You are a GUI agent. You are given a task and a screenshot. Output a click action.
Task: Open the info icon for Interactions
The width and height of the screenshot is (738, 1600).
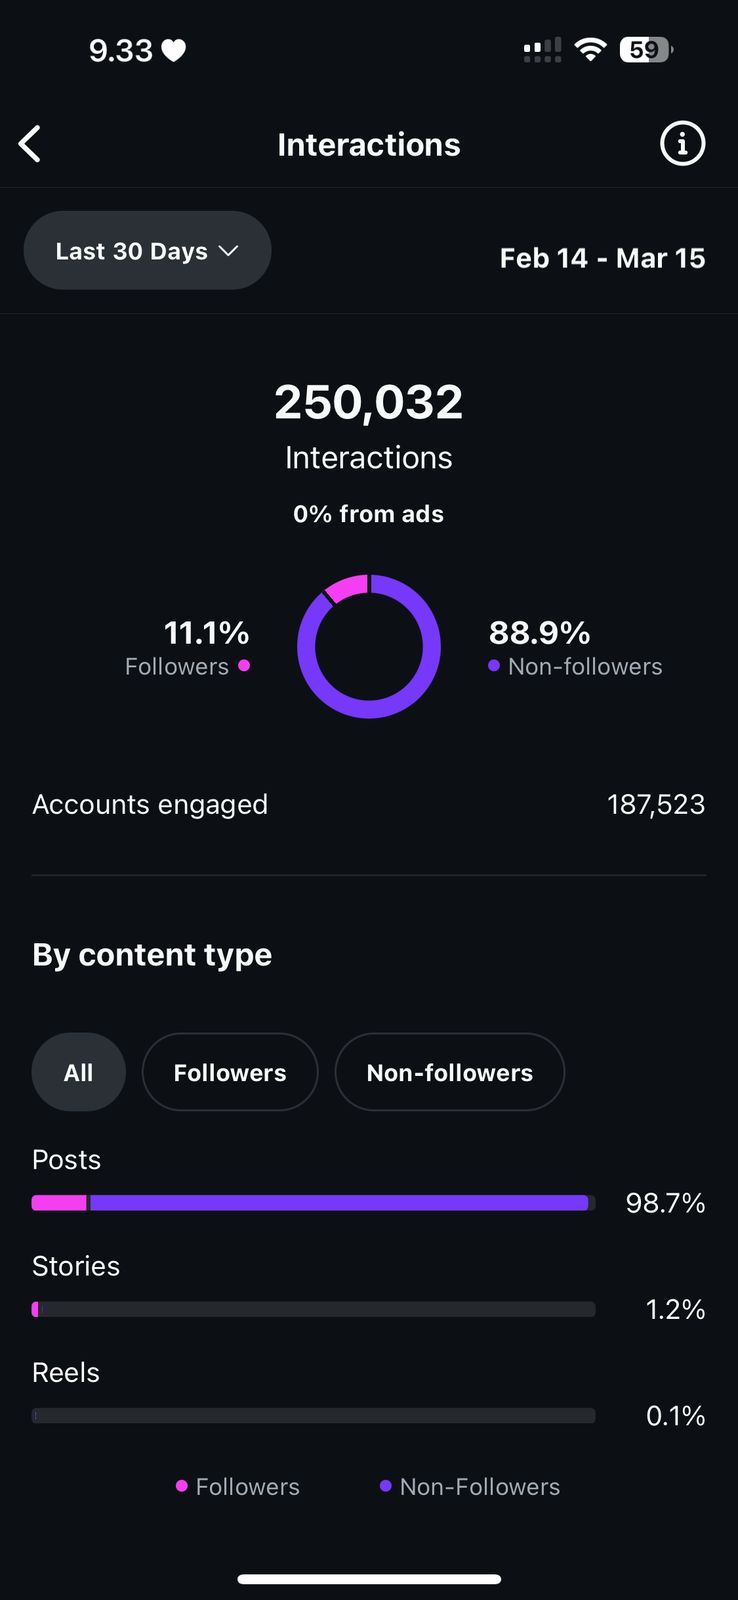(x=682, y=144)
